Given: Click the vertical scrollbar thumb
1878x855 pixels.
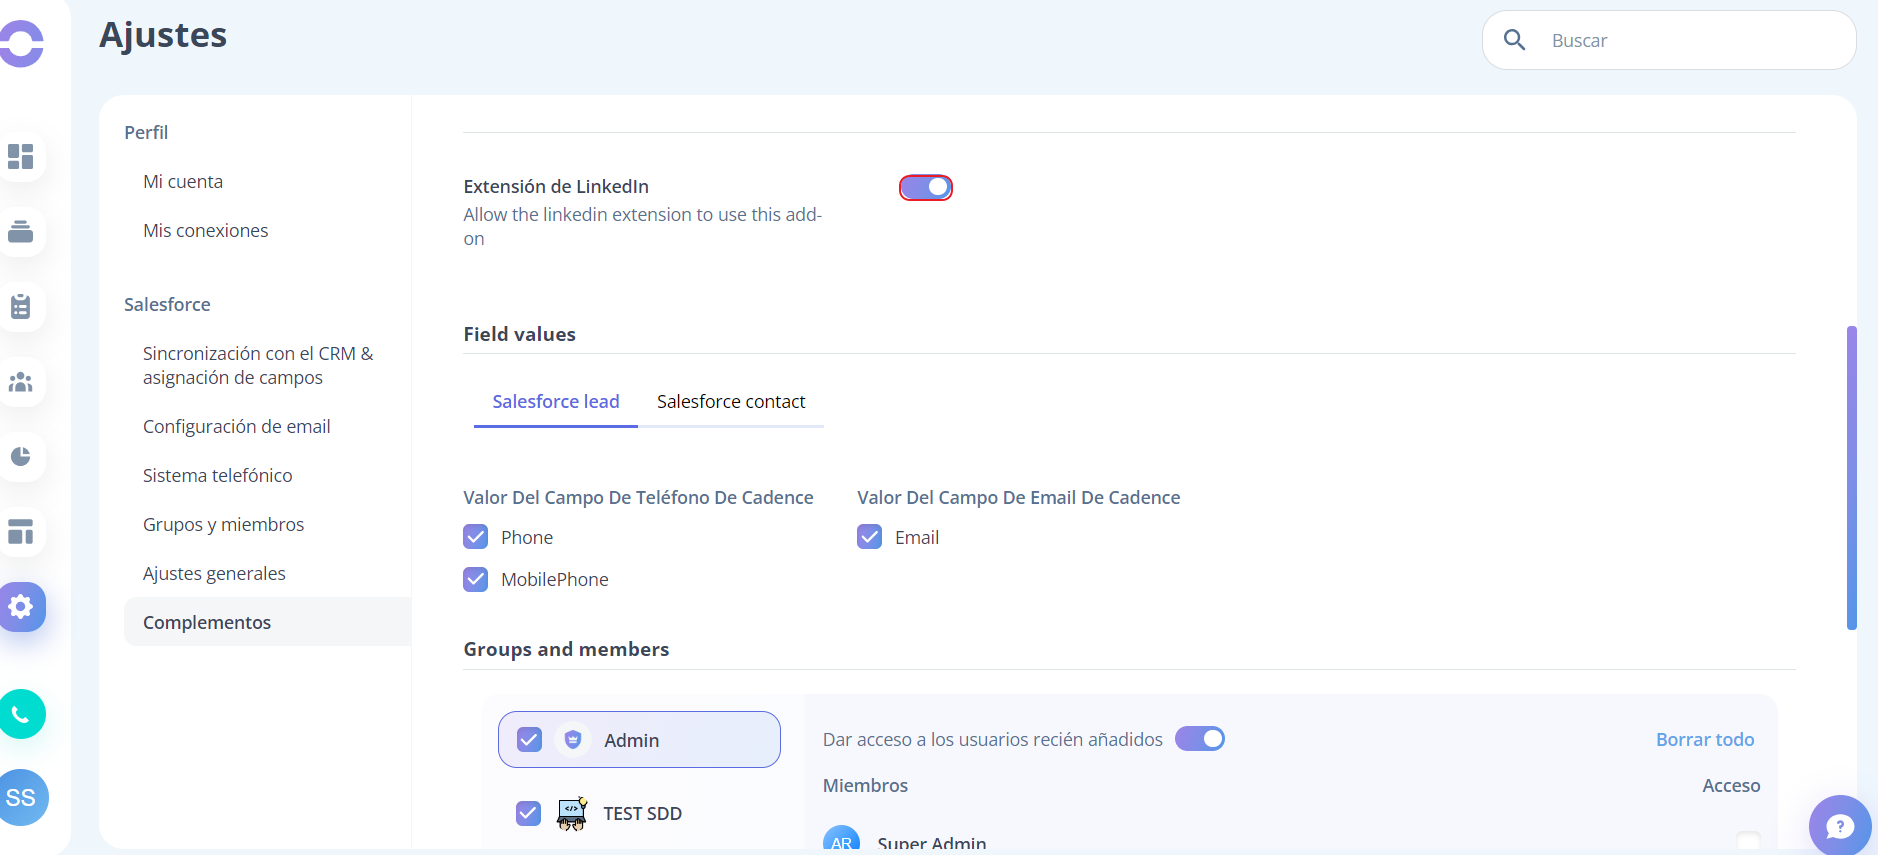Looking at the screenshot, I should click(x=1852, y=478).
